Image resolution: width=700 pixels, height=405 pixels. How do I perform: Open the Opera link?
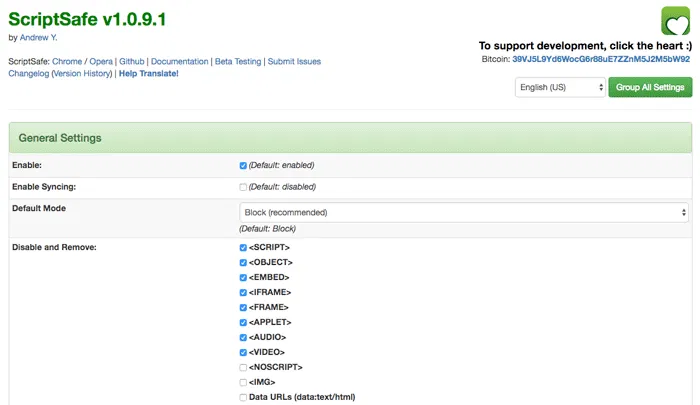(x=101, y=62)
